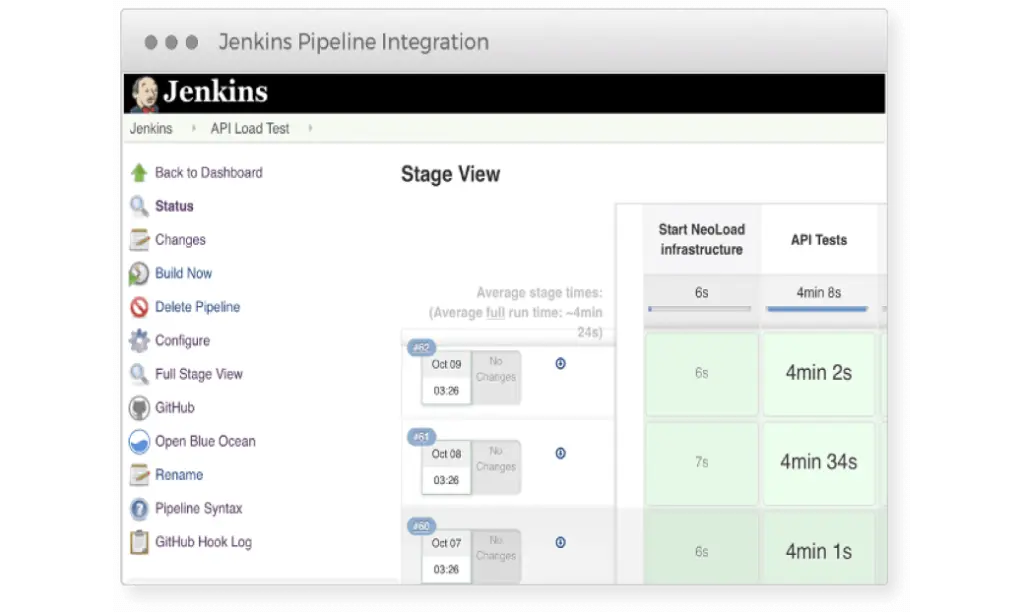
Task: Click the 6s cell for build #62
Action: [x=701, y=374]
